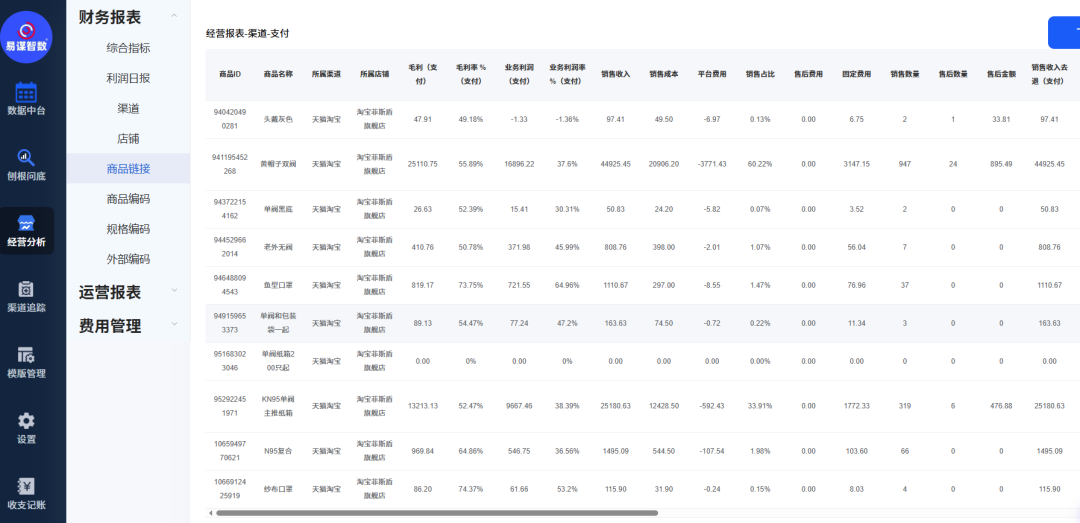Open the 设置 gear icon
The height and width of the screenshot is (523, 1080).
coord(26,421)
